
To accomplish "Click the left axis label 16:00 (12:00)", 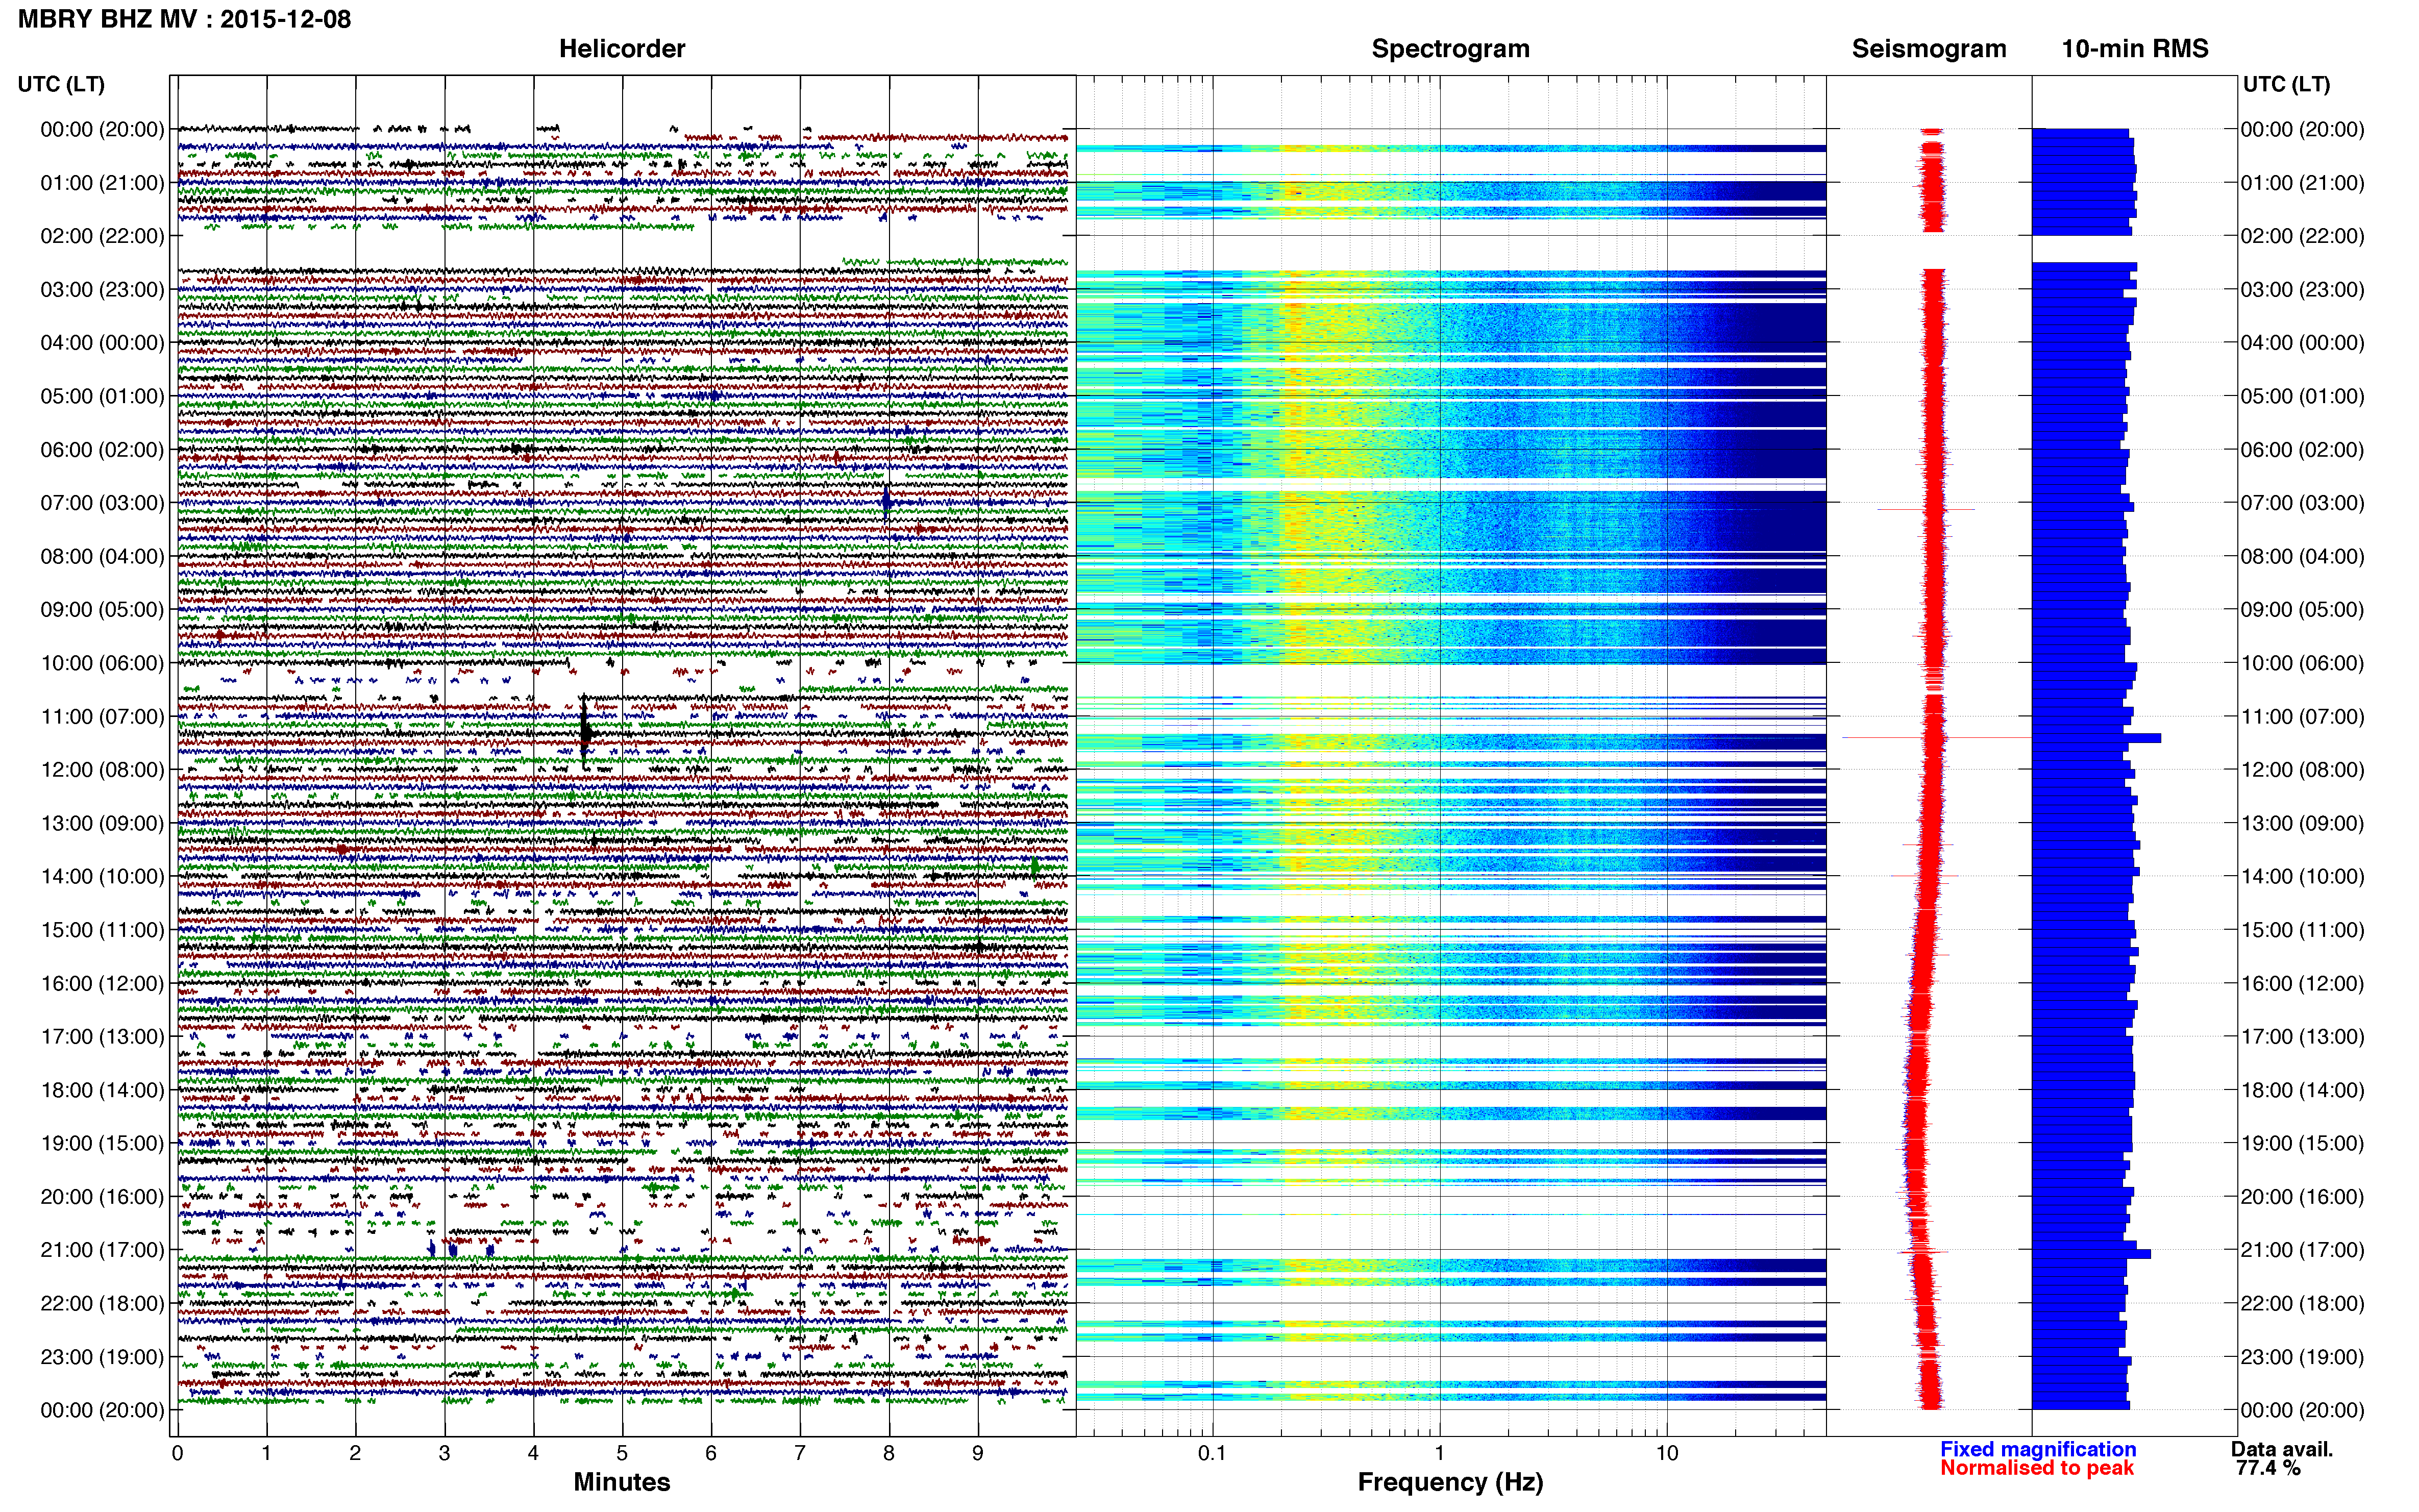I will (x=102, y=983).
